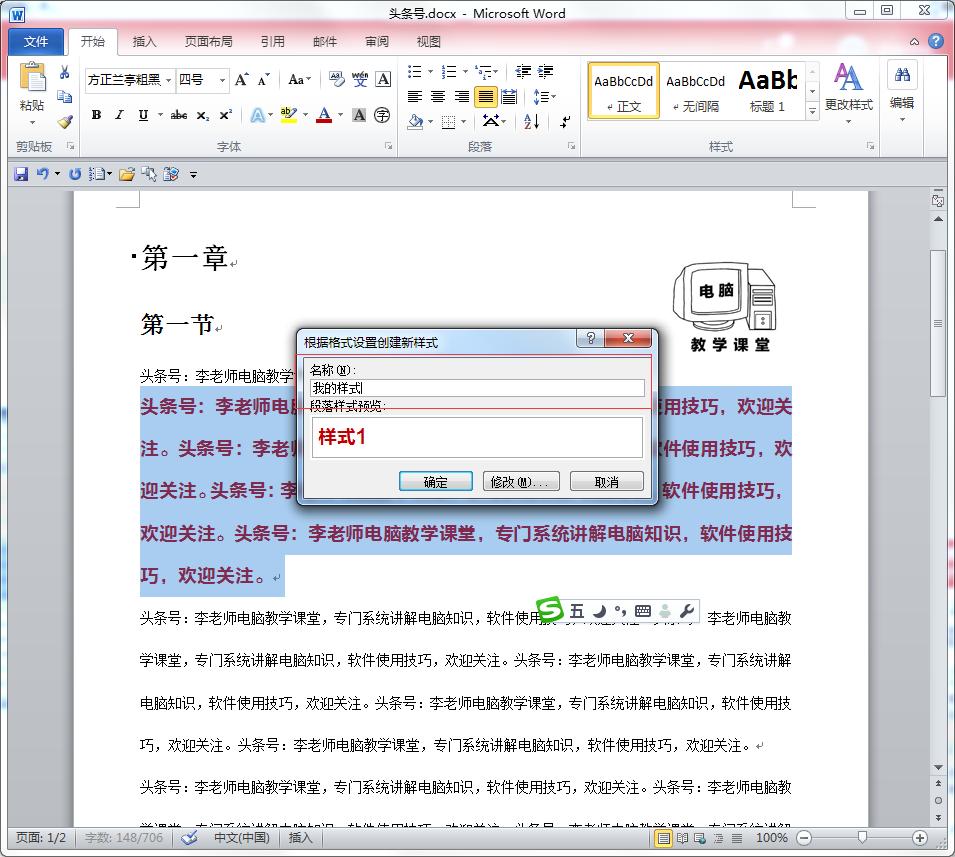The image size is (955, 857).
Task: Open the font name dropdown
Action: tap(170, 80)
